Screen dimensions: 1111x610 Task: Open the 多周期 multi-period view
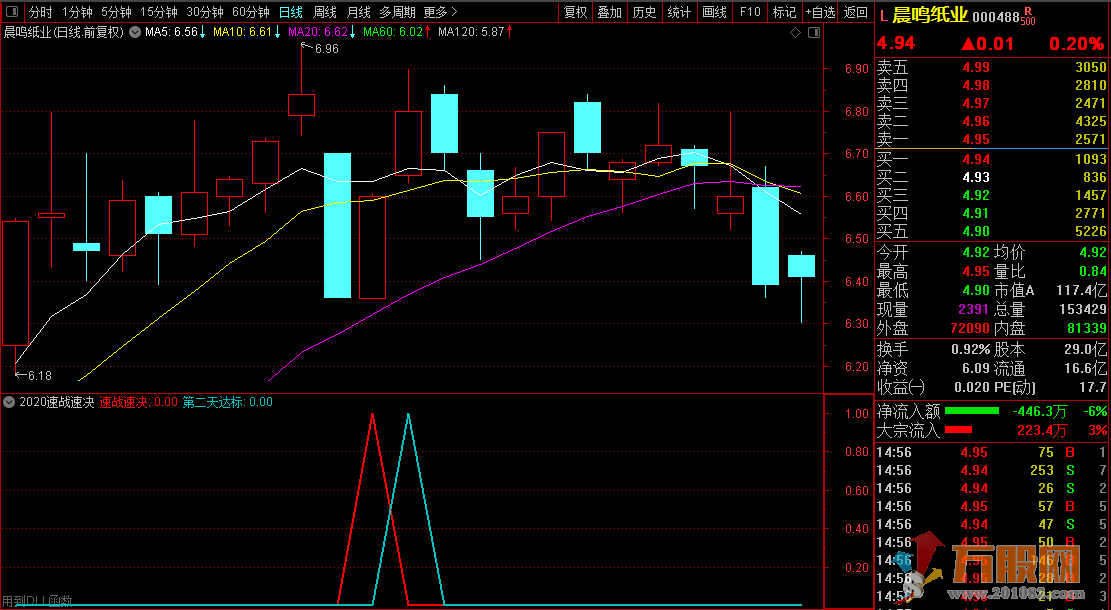pyautogui.click(x=397, y=12)
